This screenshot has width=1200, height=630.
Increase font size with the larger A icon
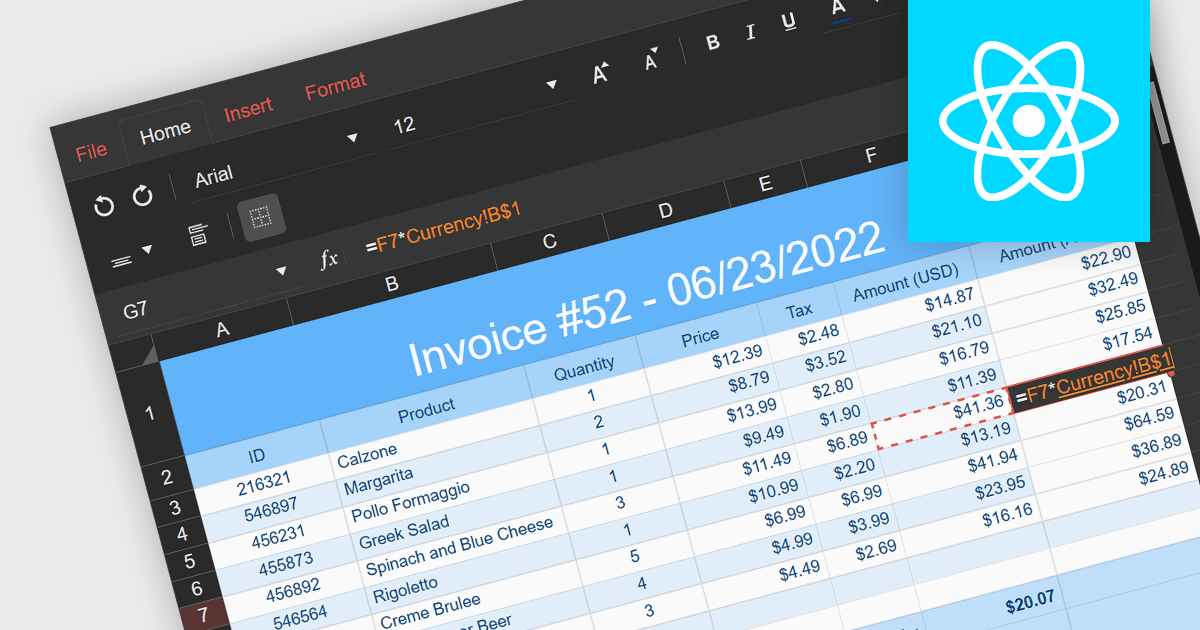601,73
